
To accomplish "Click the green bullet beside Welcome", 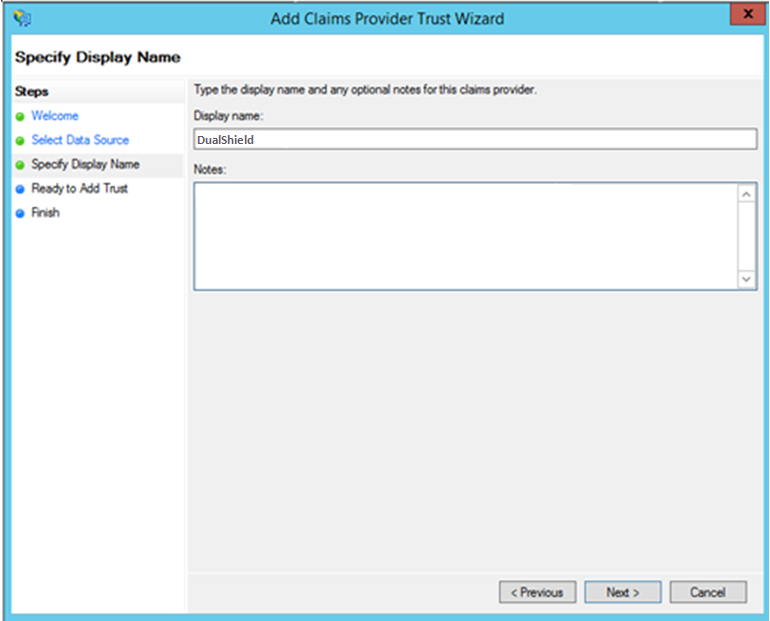I will (x=19, y=117).
